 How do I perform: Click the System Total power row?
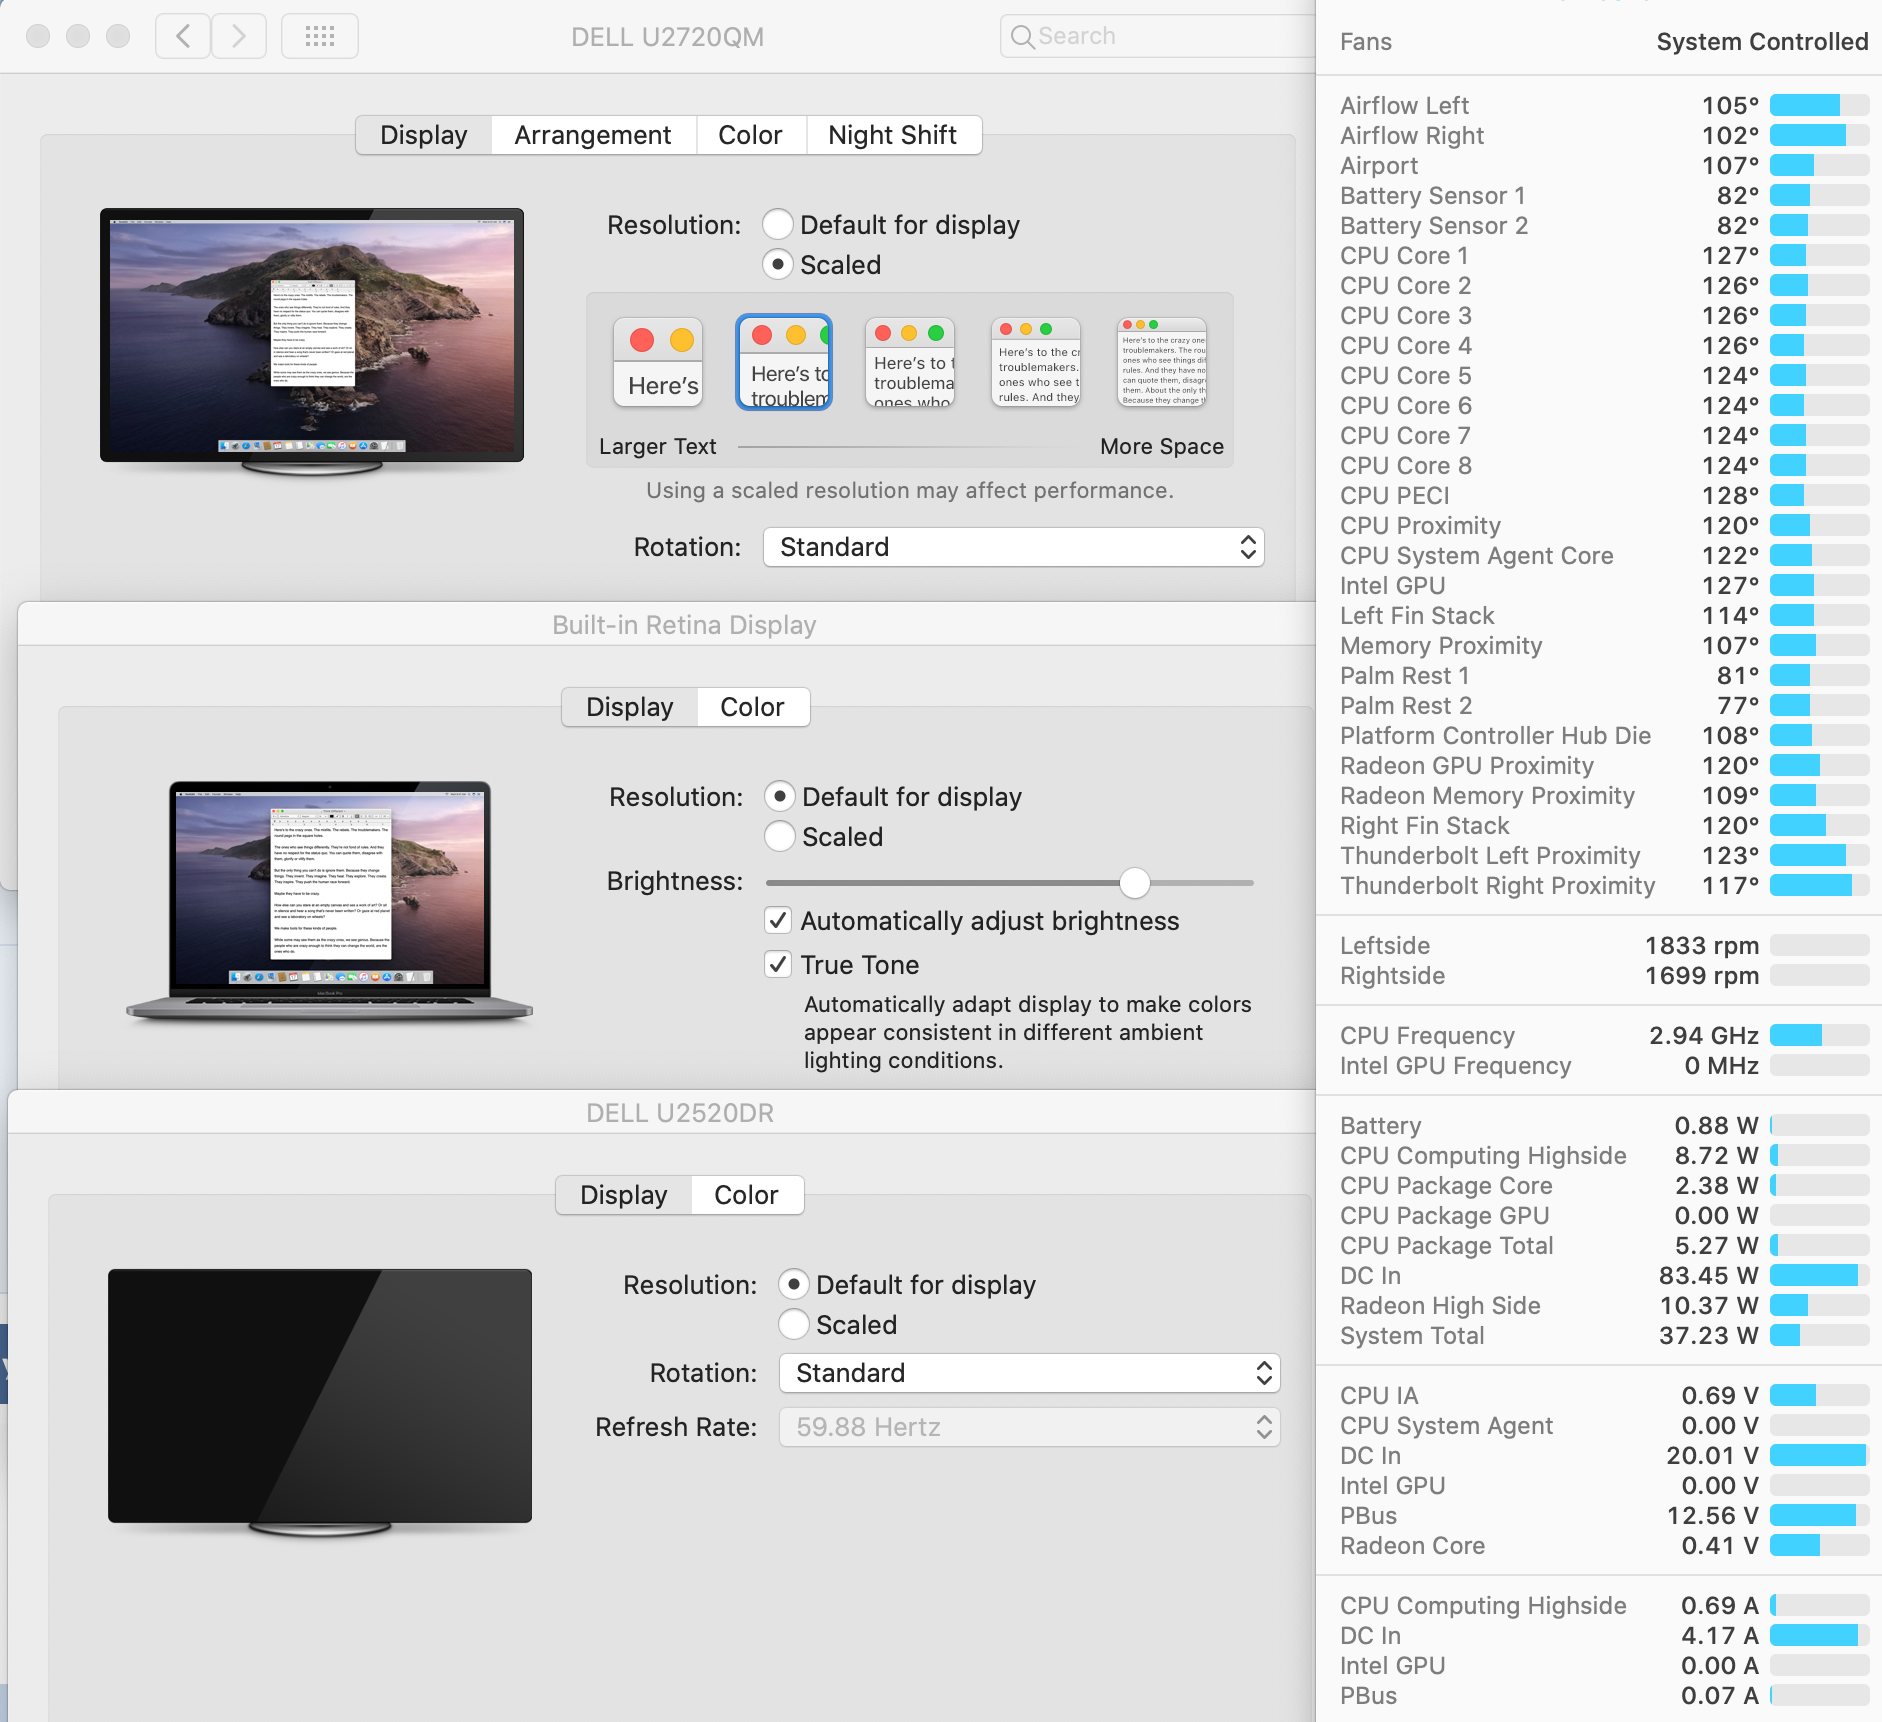[x=1604, y=1335]
